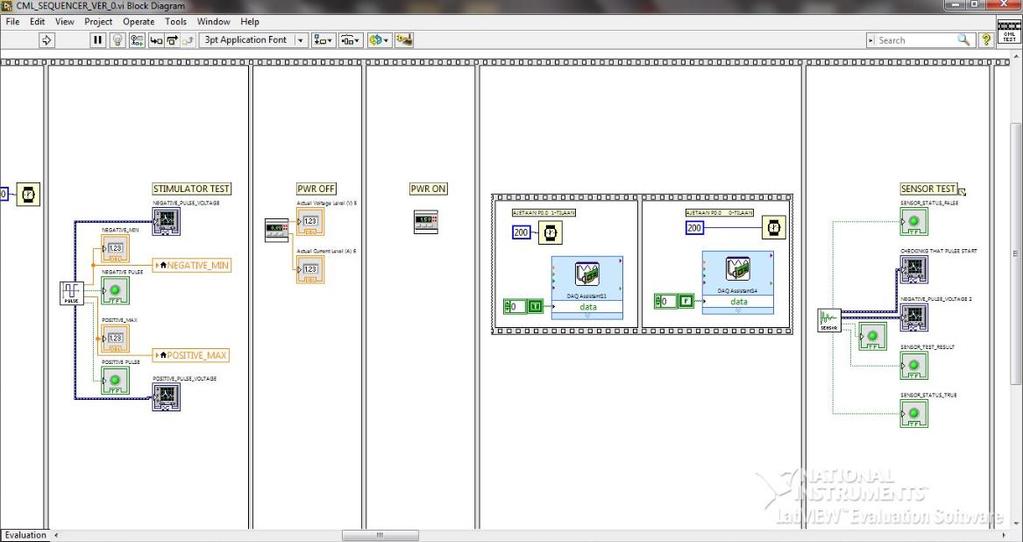Select the DAQ Assistant14 express VI

click(738, 282)
